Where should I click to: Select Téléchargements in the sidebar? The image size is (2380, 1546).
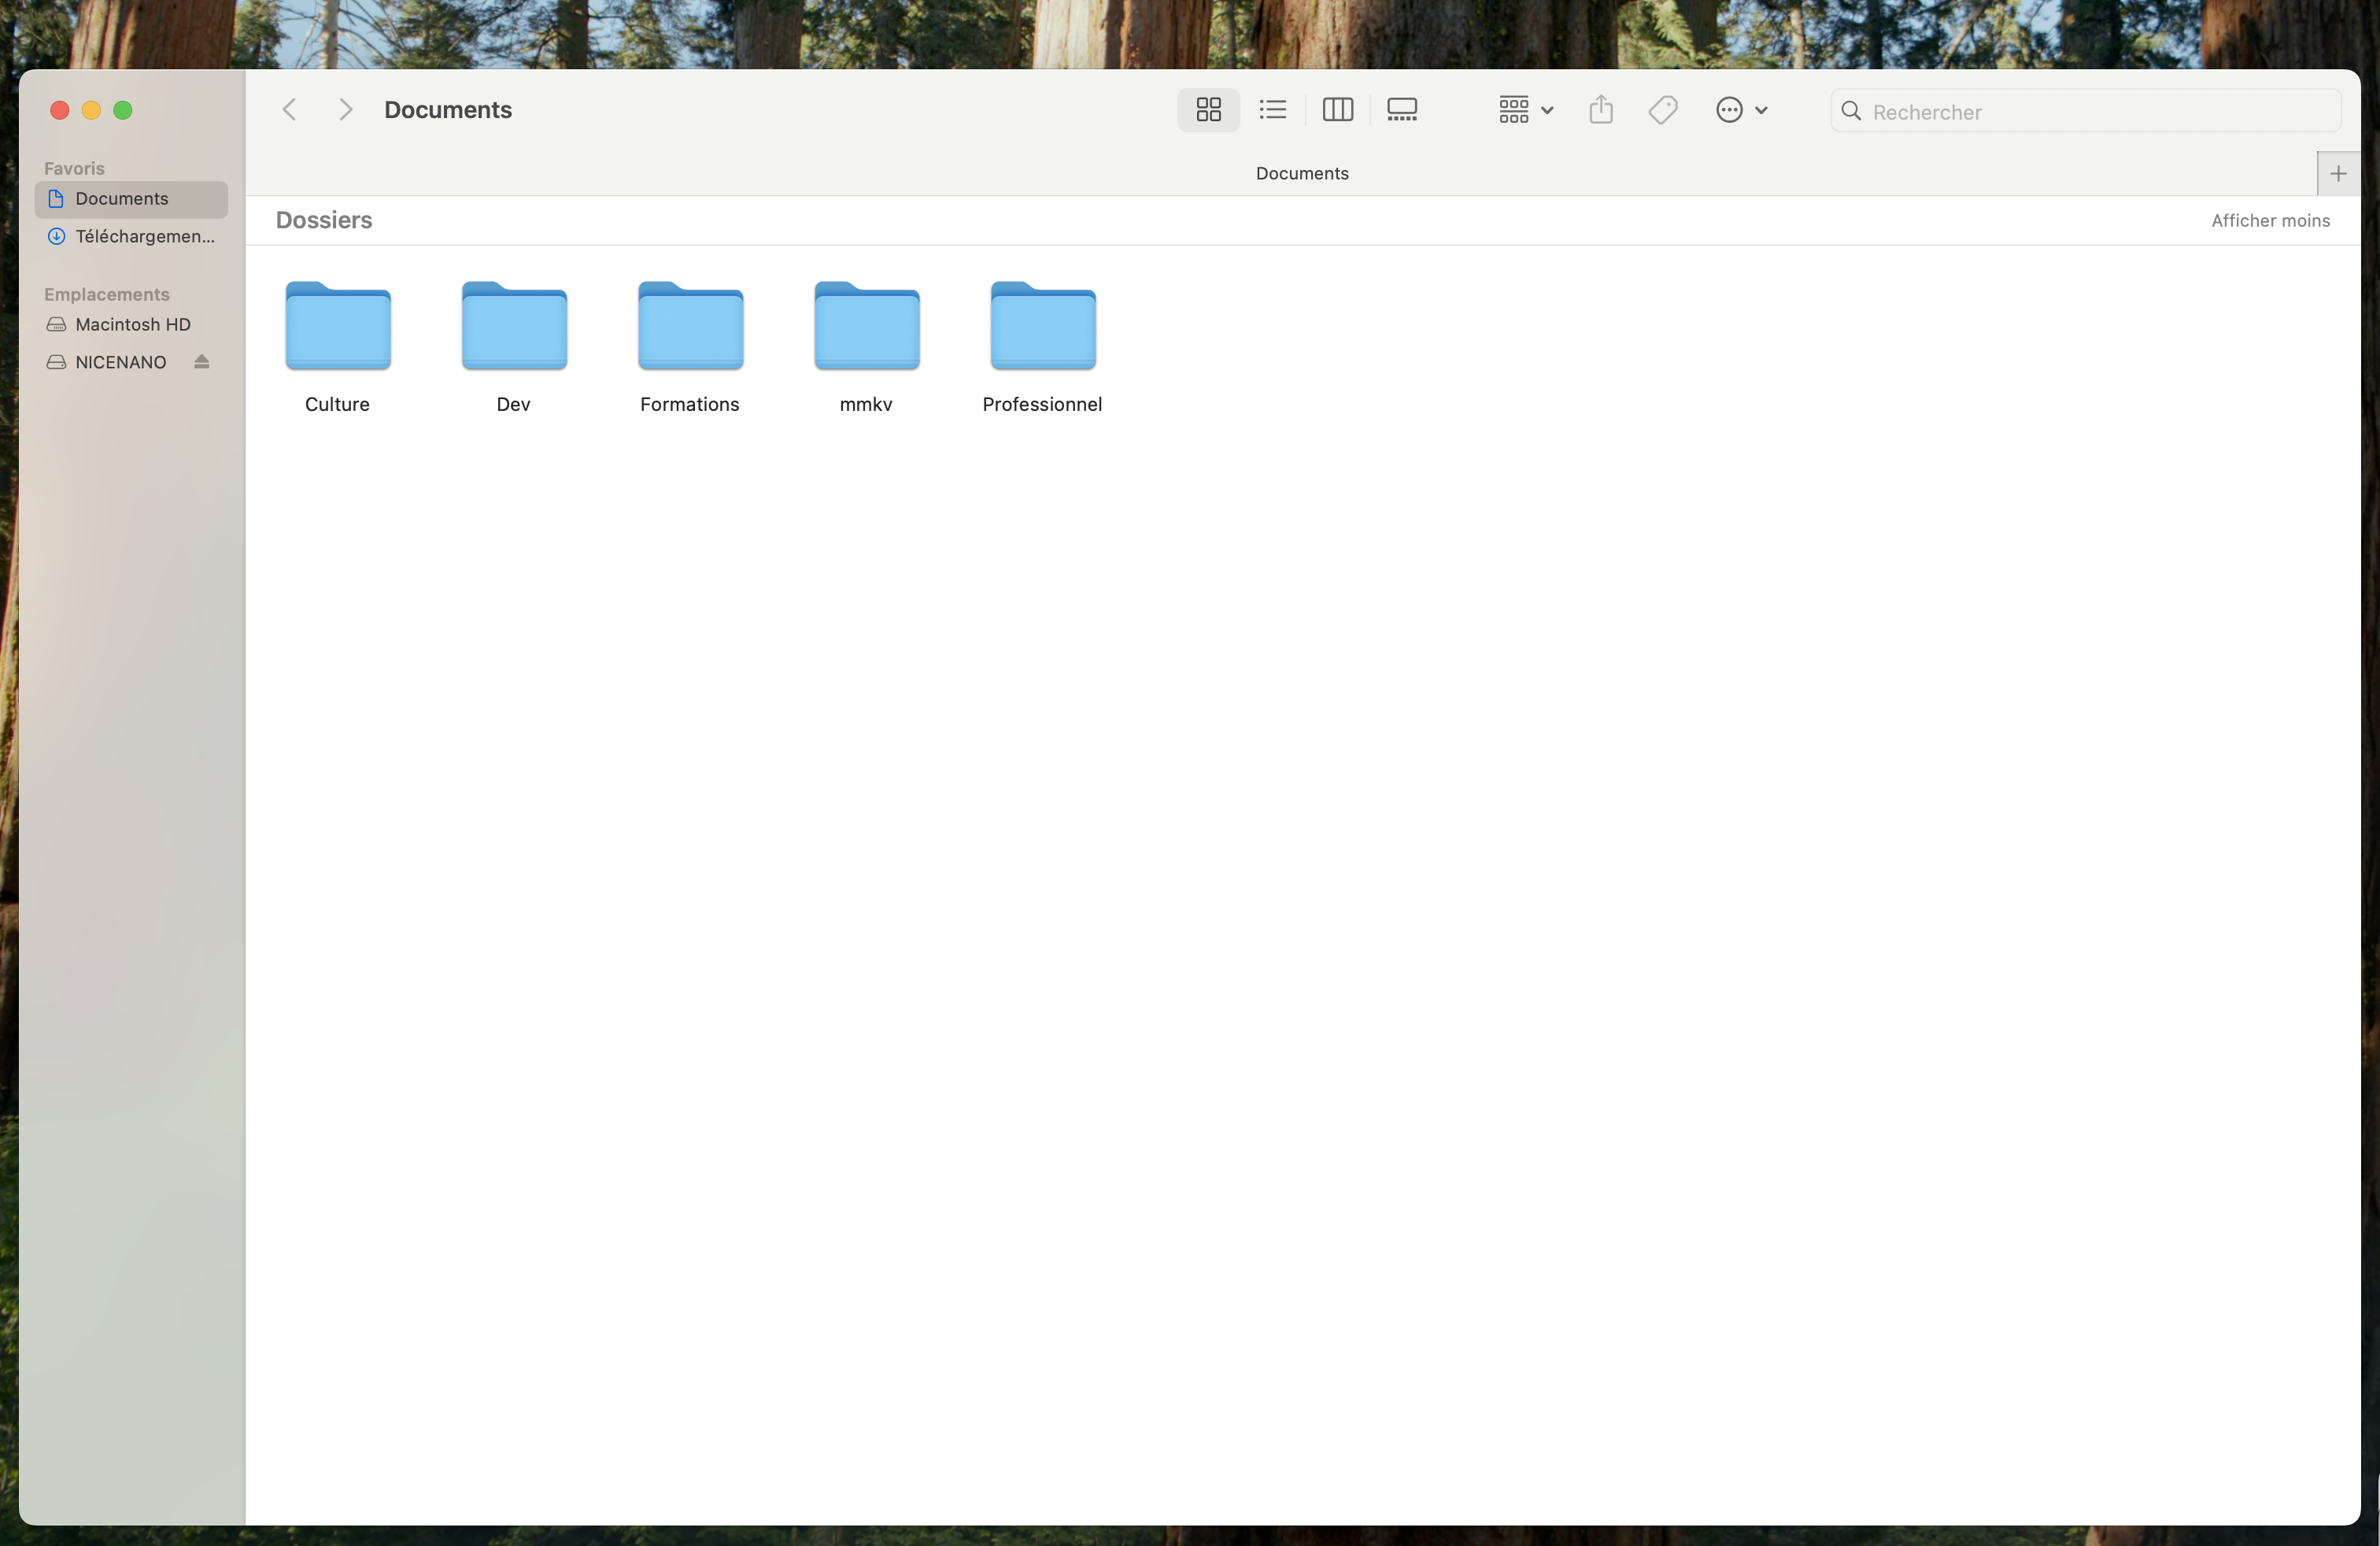(144, 237)
